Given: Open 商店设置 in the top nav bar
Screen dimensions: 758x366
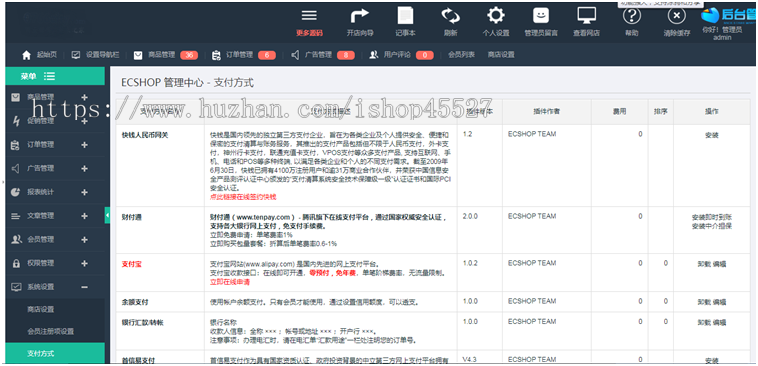Looking at the screenshot, I should [501, 55].
